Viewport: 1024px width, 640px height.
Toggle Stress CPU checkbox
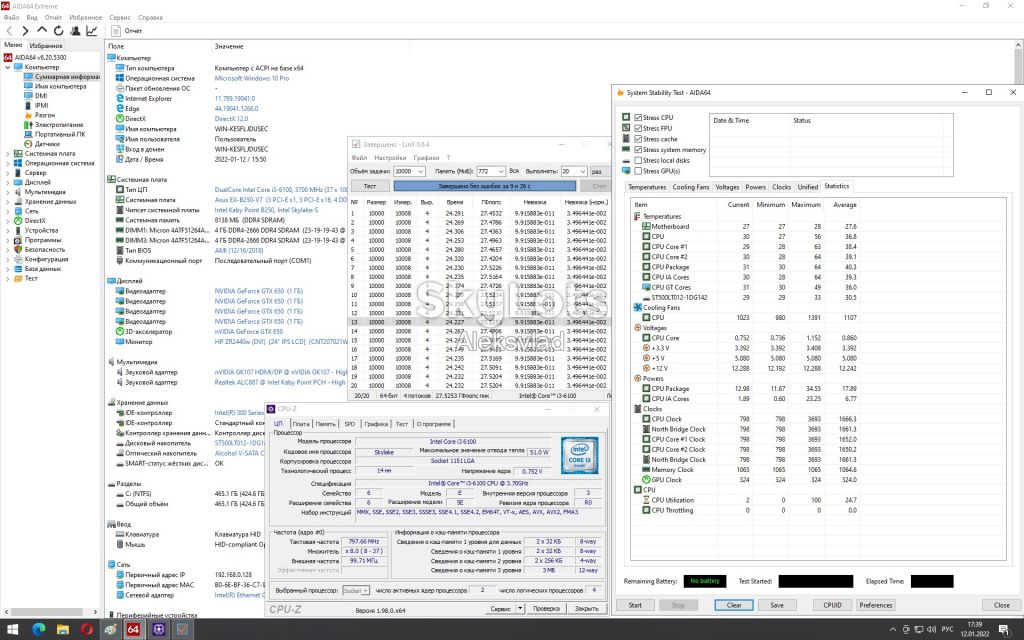pos(638,118)
